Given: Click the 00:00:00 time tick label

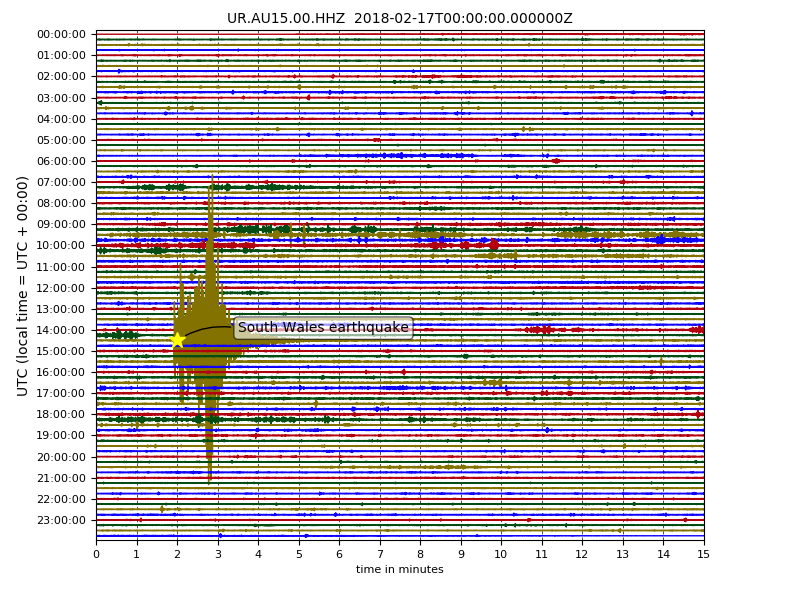Looking at the screenshot, I should (61, 34).
